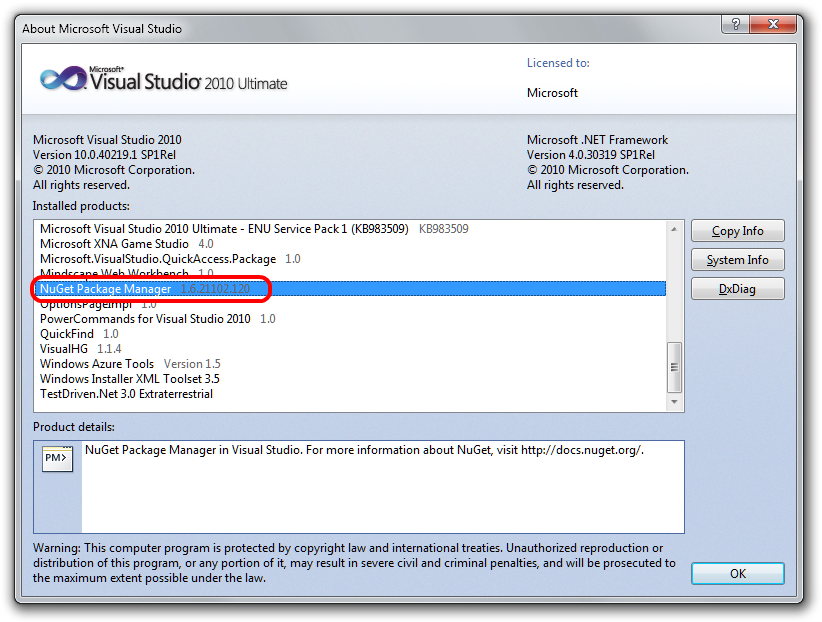Click the Visual Studio infinity logo
This screenshot has width=822, height=622.
click(x=62, y=79)
